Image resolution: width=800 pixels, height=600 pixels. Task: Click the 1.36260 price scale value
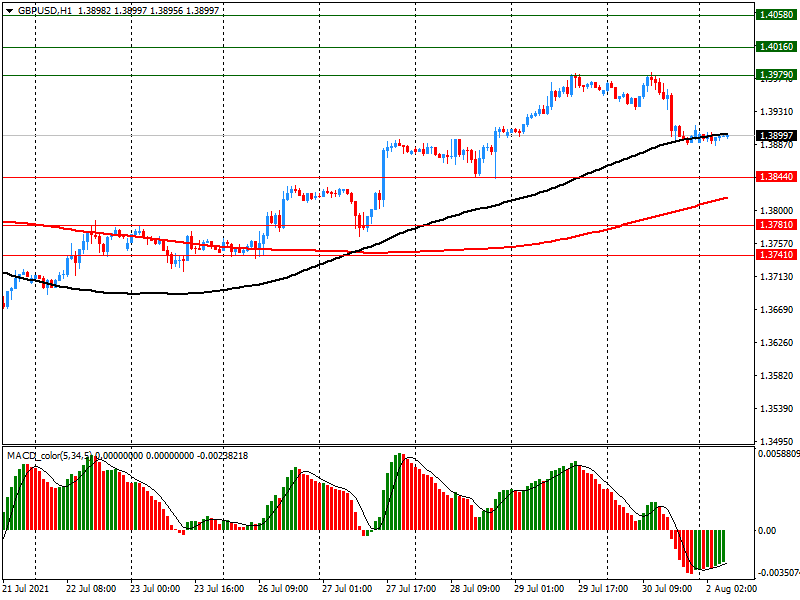click(777, 343)
